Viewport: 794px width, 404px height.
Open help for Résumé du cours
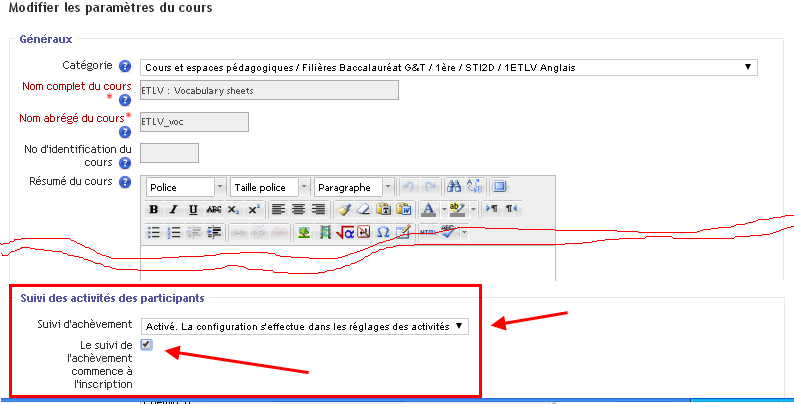click(125, 182)
